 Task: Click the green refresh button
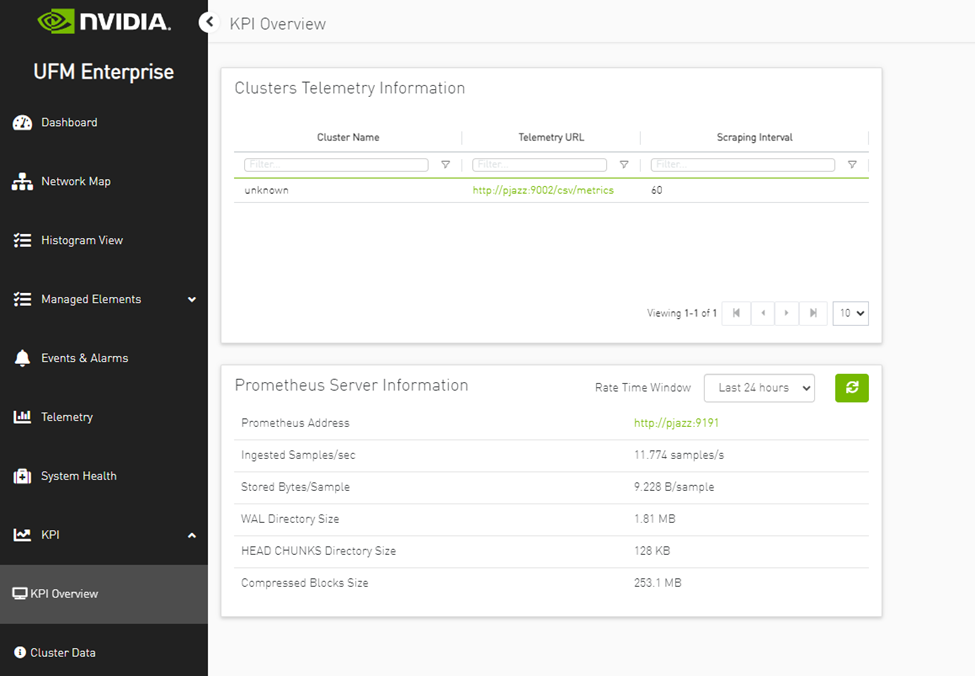point(851,388)
